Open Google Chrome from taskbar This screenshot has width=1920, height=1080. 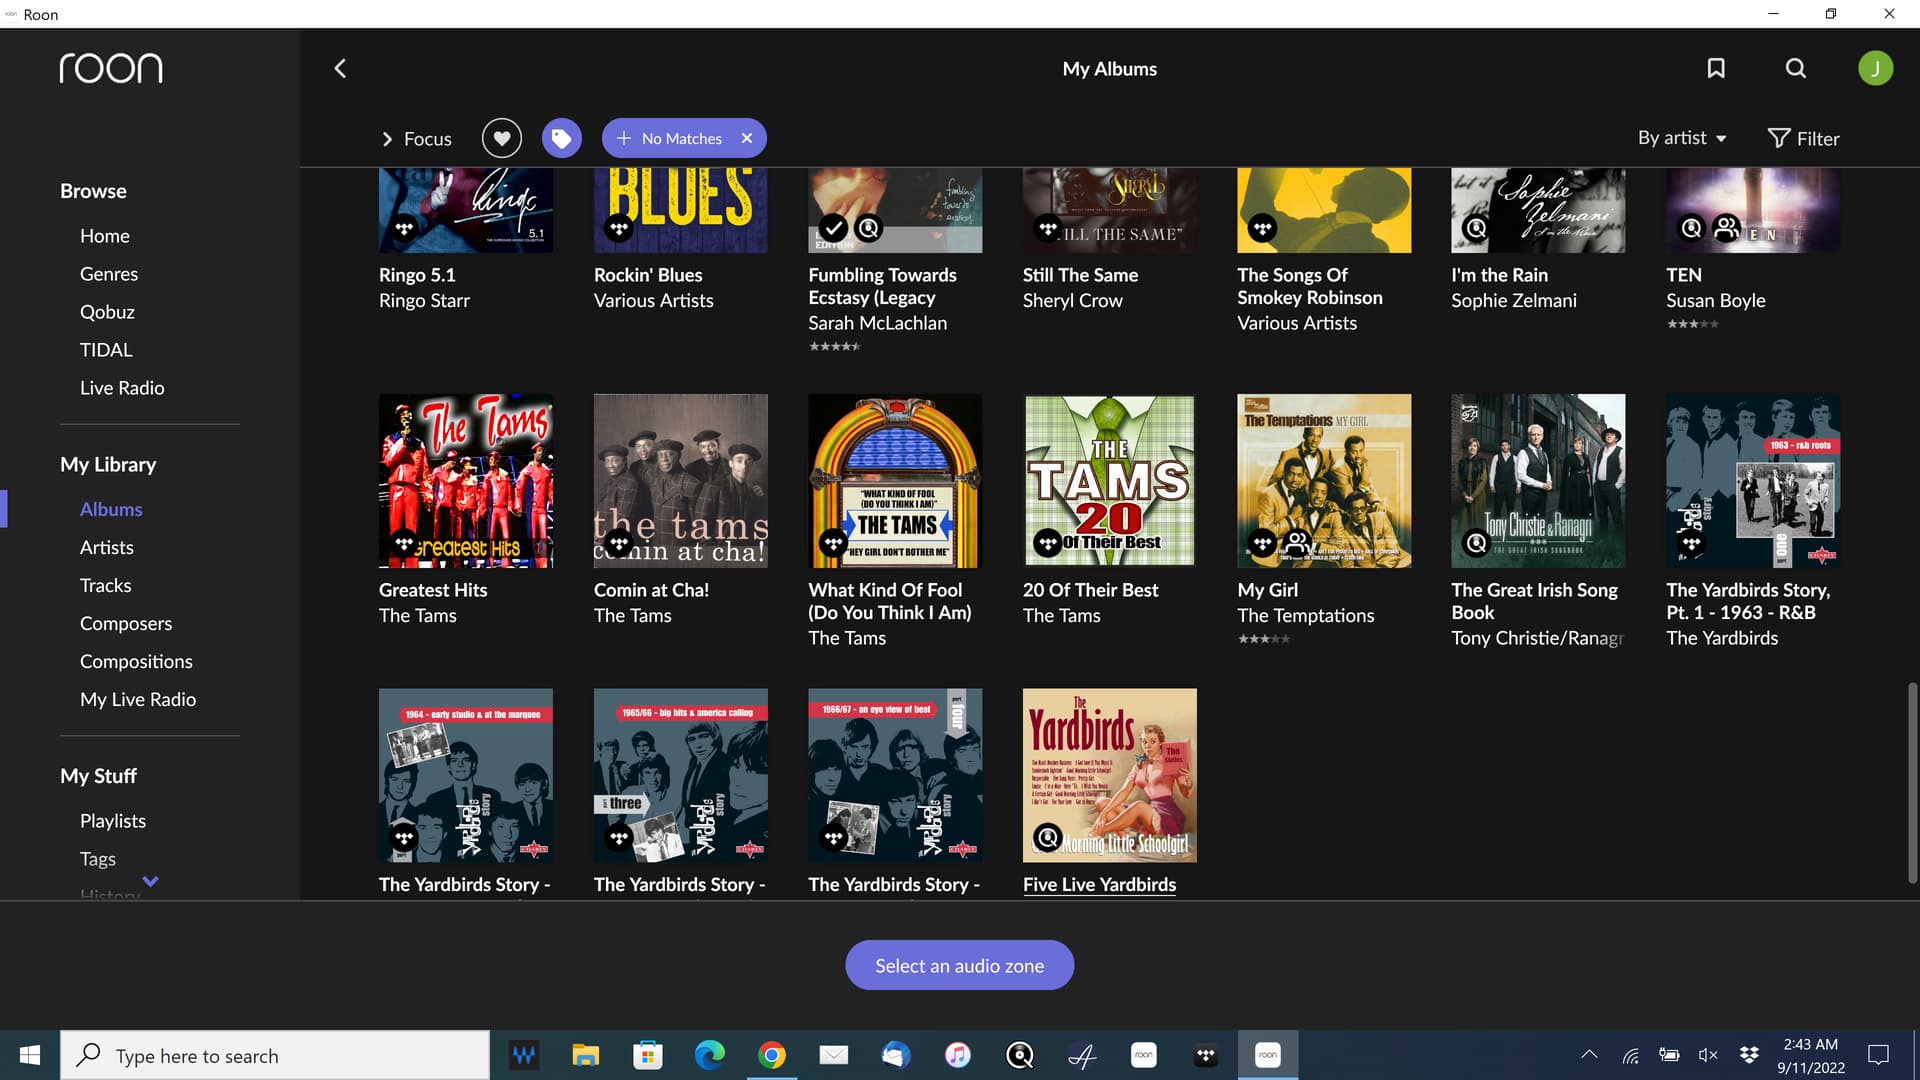tap(771, 1055)
